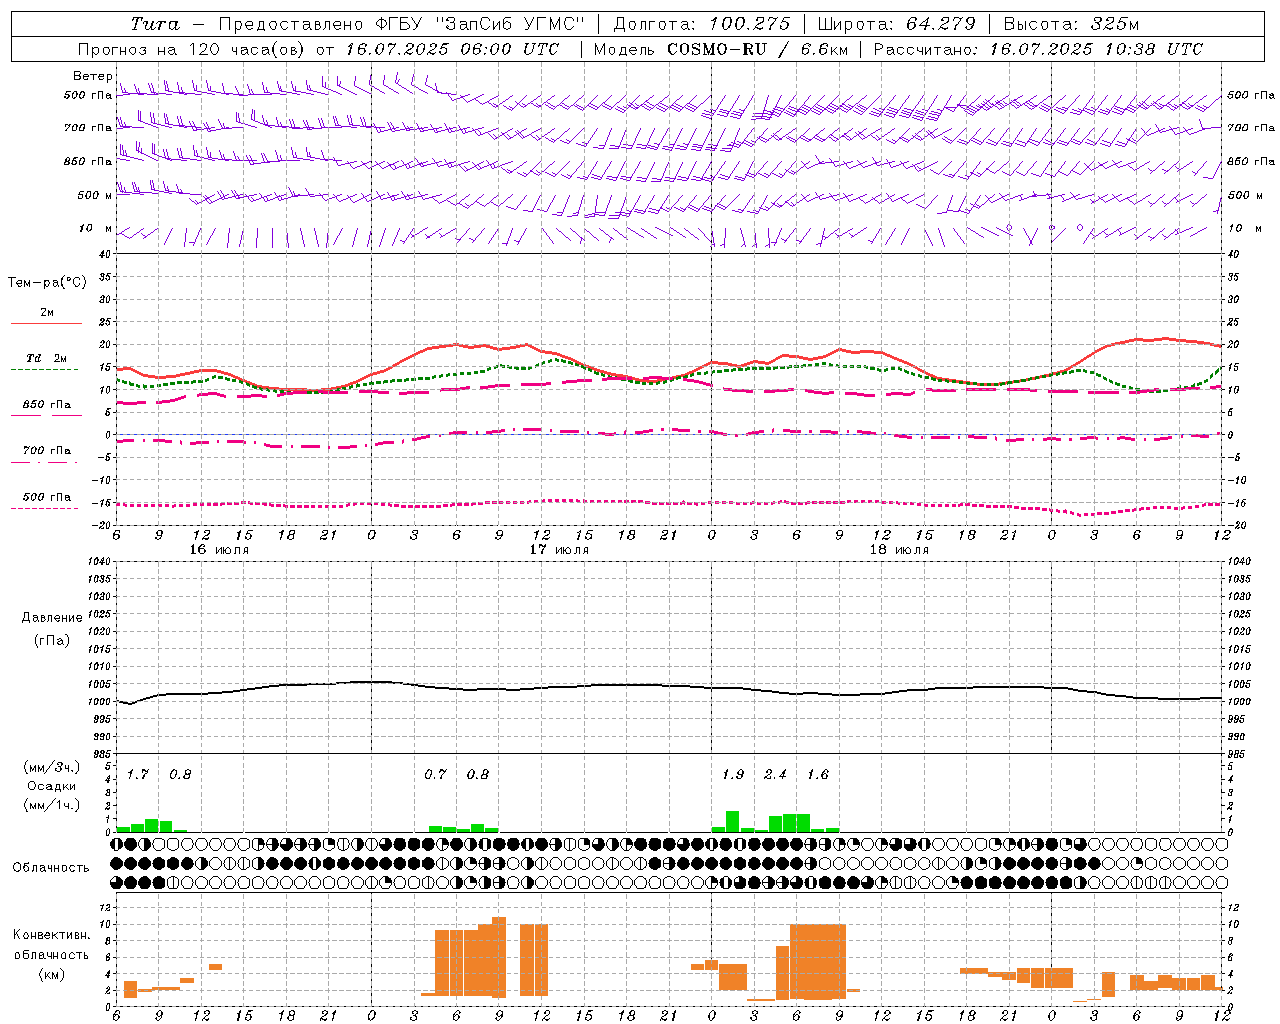Click the "0.8" precipitation value next to 1.7
The width and height of the screenshot is (1280, 1024).
coord(180,775)
